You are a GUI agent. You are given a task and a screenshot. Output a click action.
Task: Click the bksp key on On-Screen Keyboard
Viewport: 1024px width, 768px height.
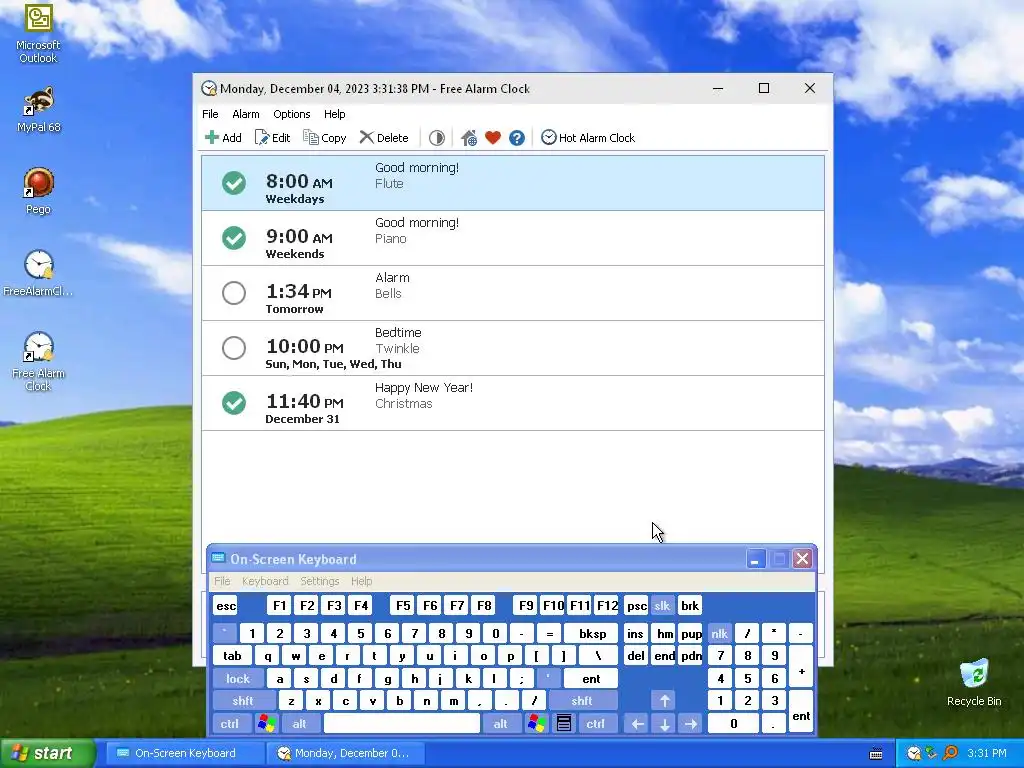click(x=592, y=633)
